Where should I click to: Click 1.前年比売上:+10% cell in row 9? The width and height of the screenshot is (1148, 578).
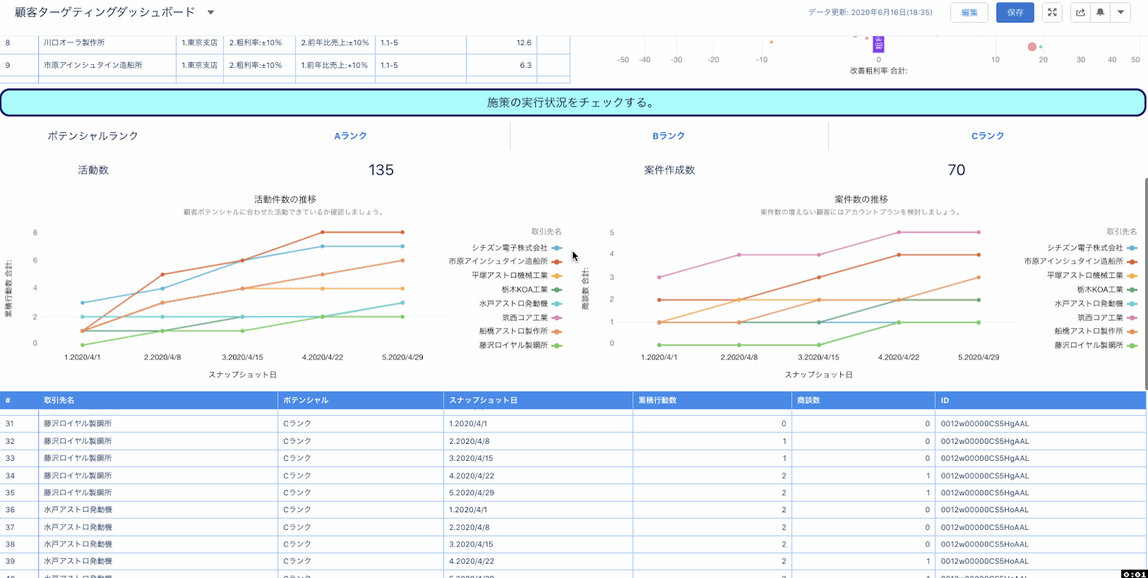(335, 65)
